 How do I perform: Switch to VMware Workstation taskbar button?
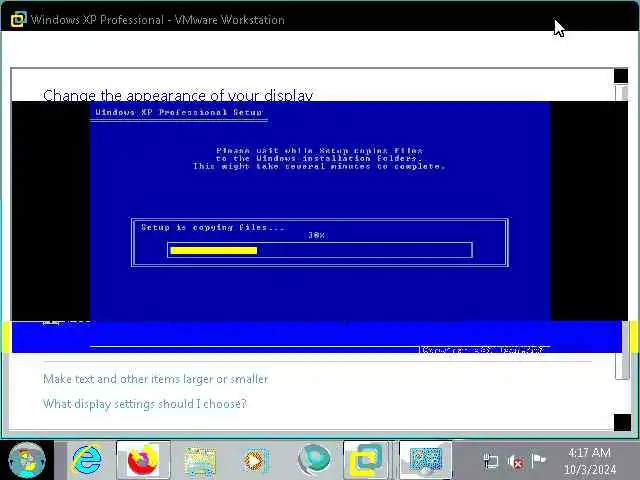pyautogui.click(x=366, y=460)
